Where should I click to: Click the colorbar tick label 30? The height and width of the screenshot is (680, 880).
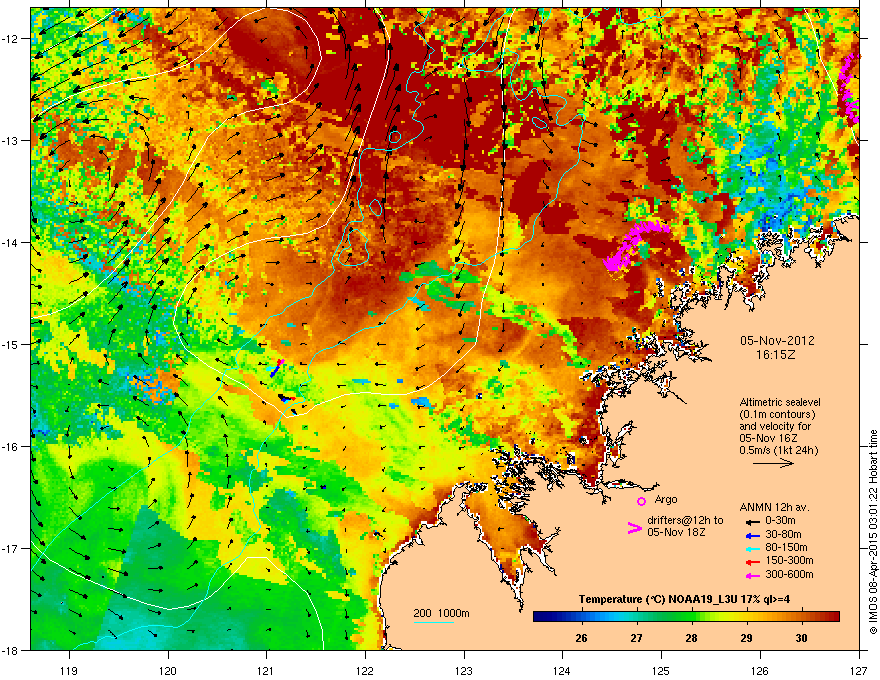pyautogui.click(x=801, y=638)
